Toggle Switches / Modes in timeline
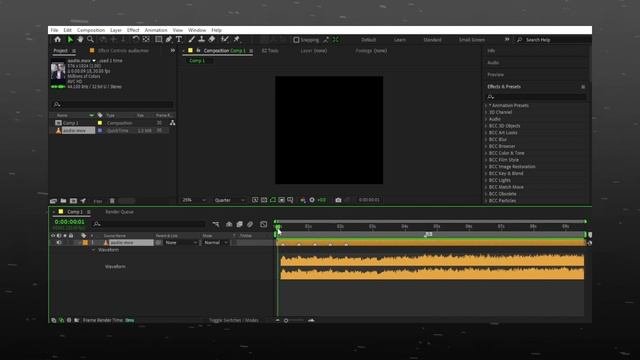640x360 pixels. pos(233,320)
